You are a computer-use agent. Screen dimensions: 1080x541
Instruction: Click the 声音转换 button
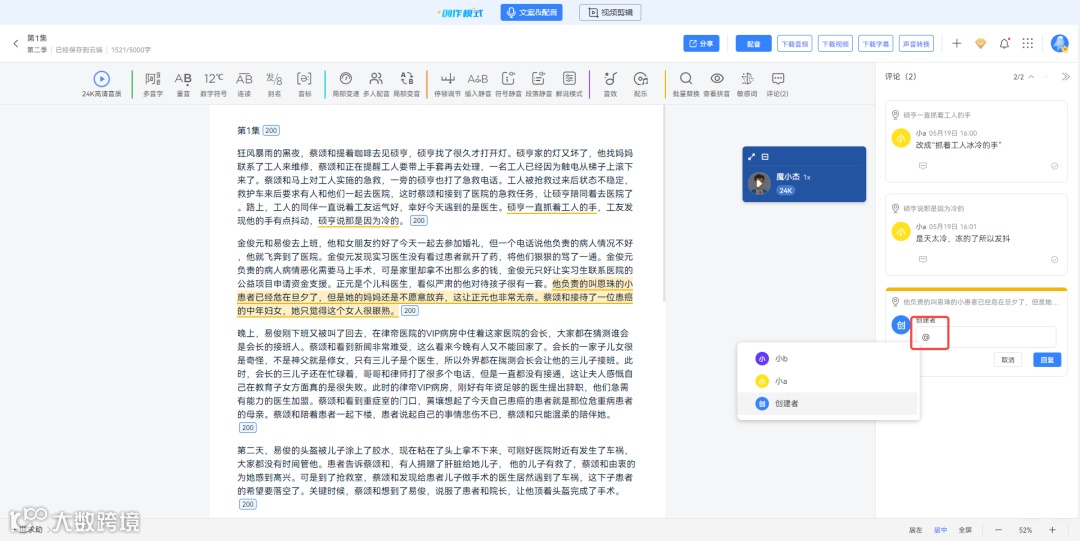[x=917, y=43]
